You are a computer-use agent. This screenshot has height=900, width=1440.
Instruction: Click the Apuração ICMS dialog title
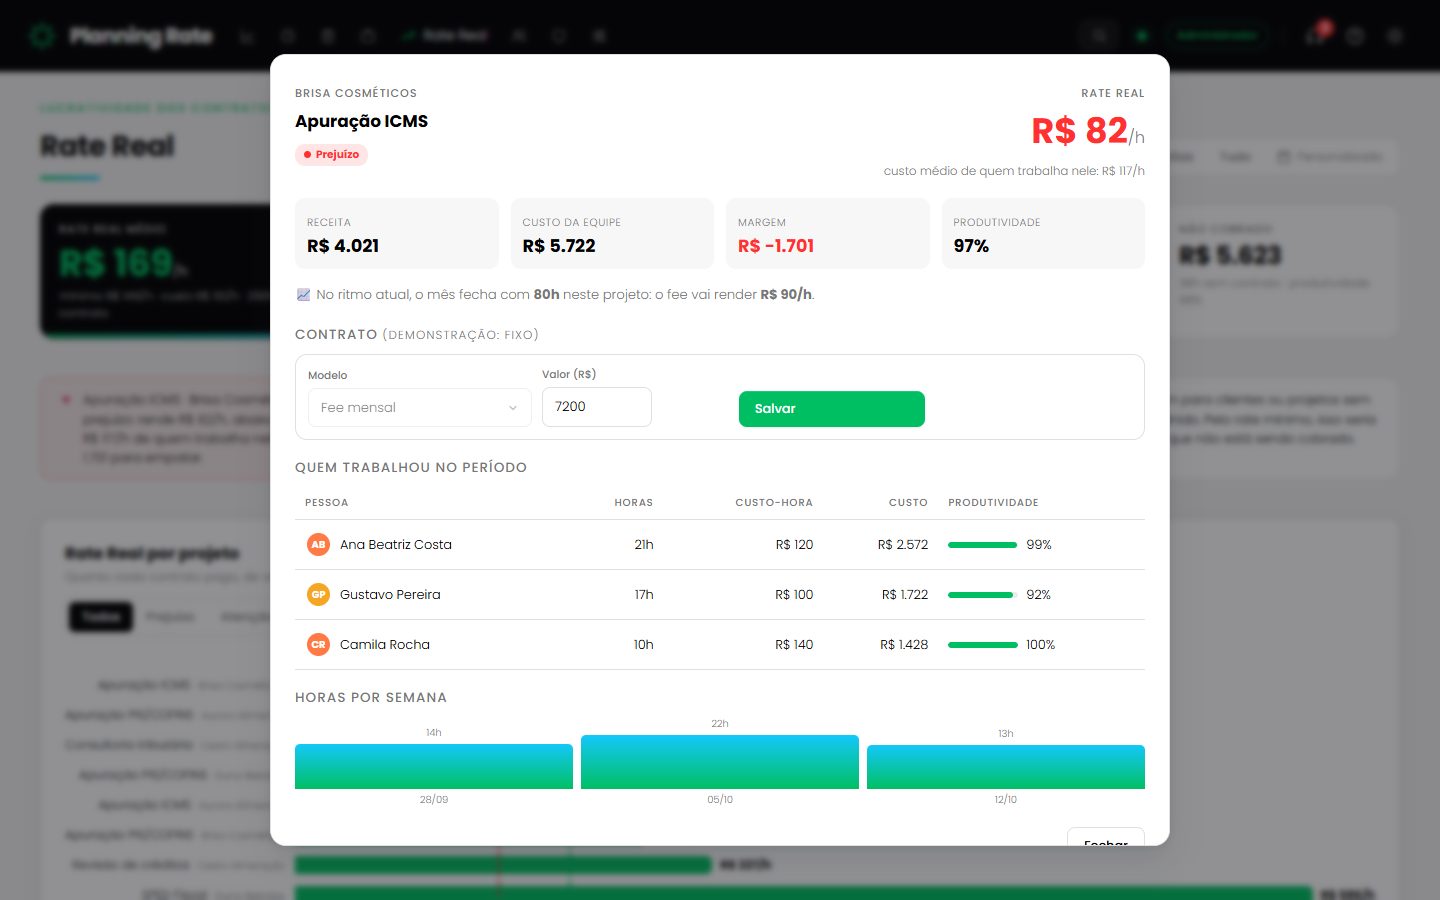[x=361, y=122]
